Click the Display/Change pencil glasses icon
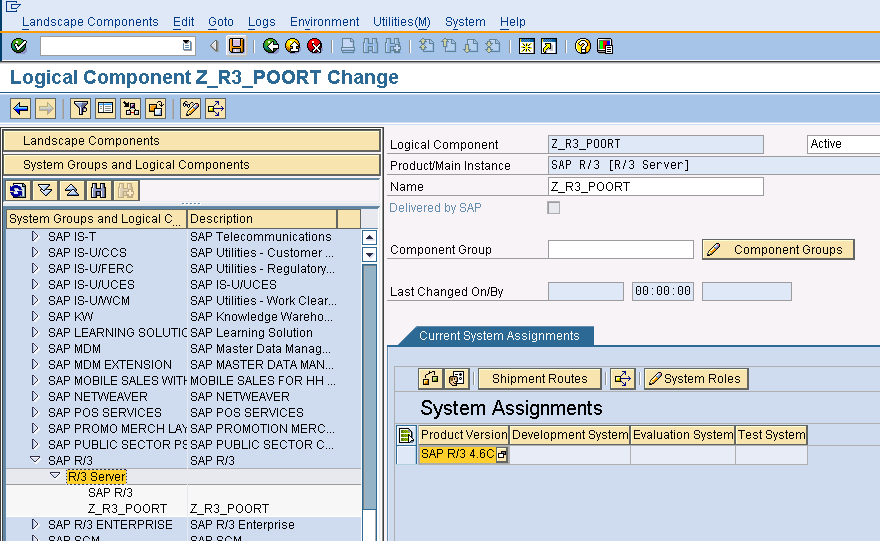The image size is (880, 541). (190, 108)
